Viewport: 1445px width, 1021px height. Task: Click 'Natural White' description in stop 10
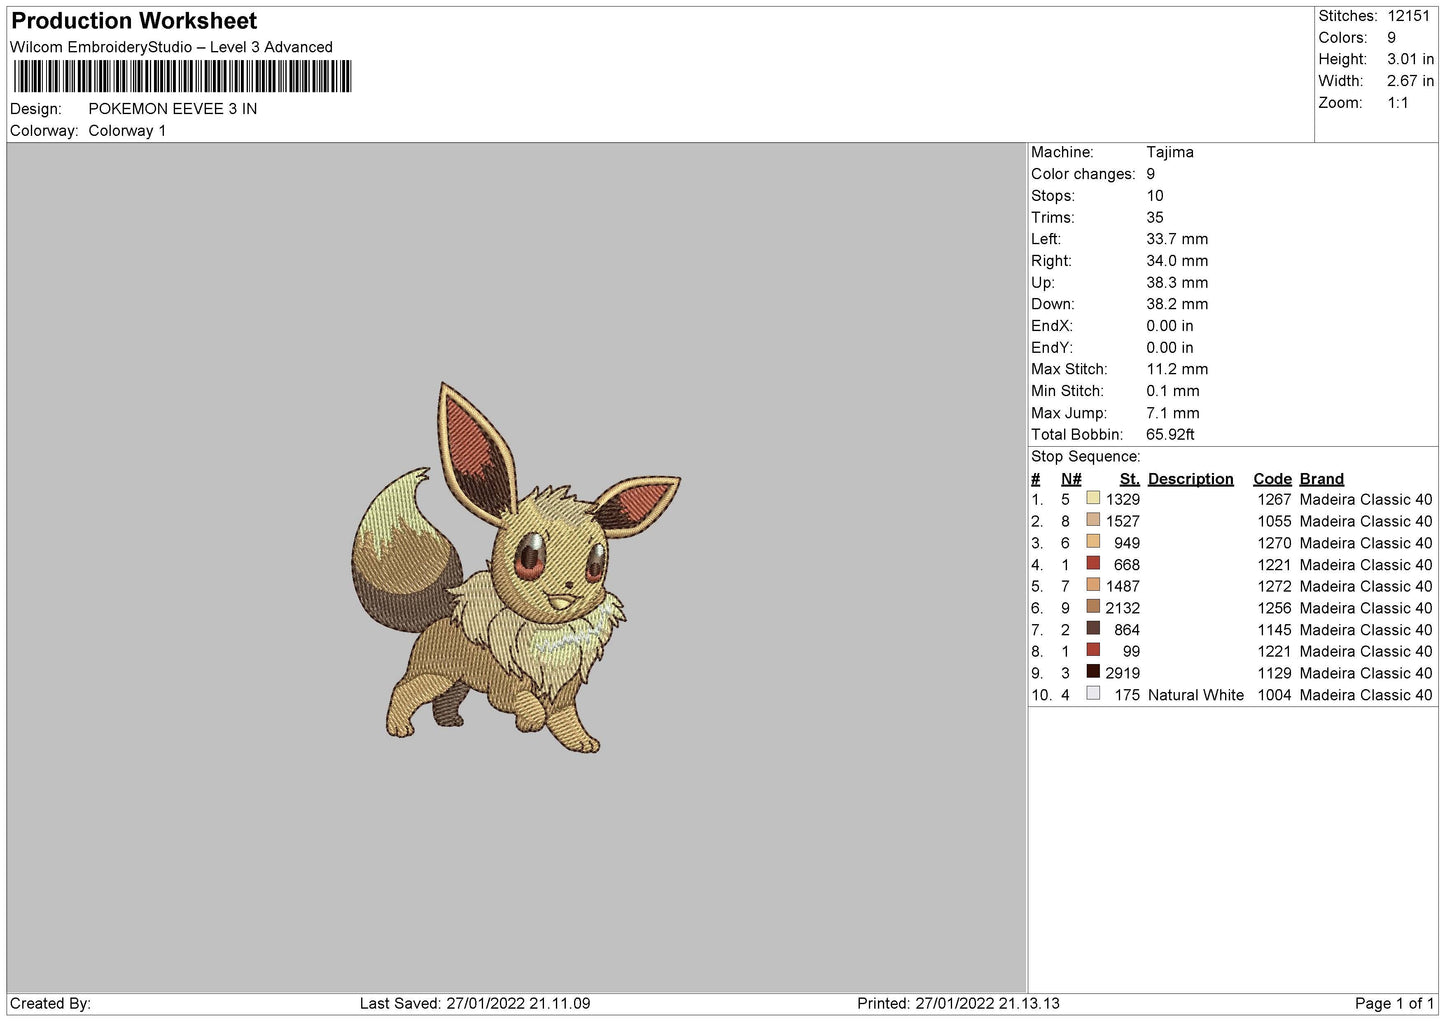(x=1196, y=695)
